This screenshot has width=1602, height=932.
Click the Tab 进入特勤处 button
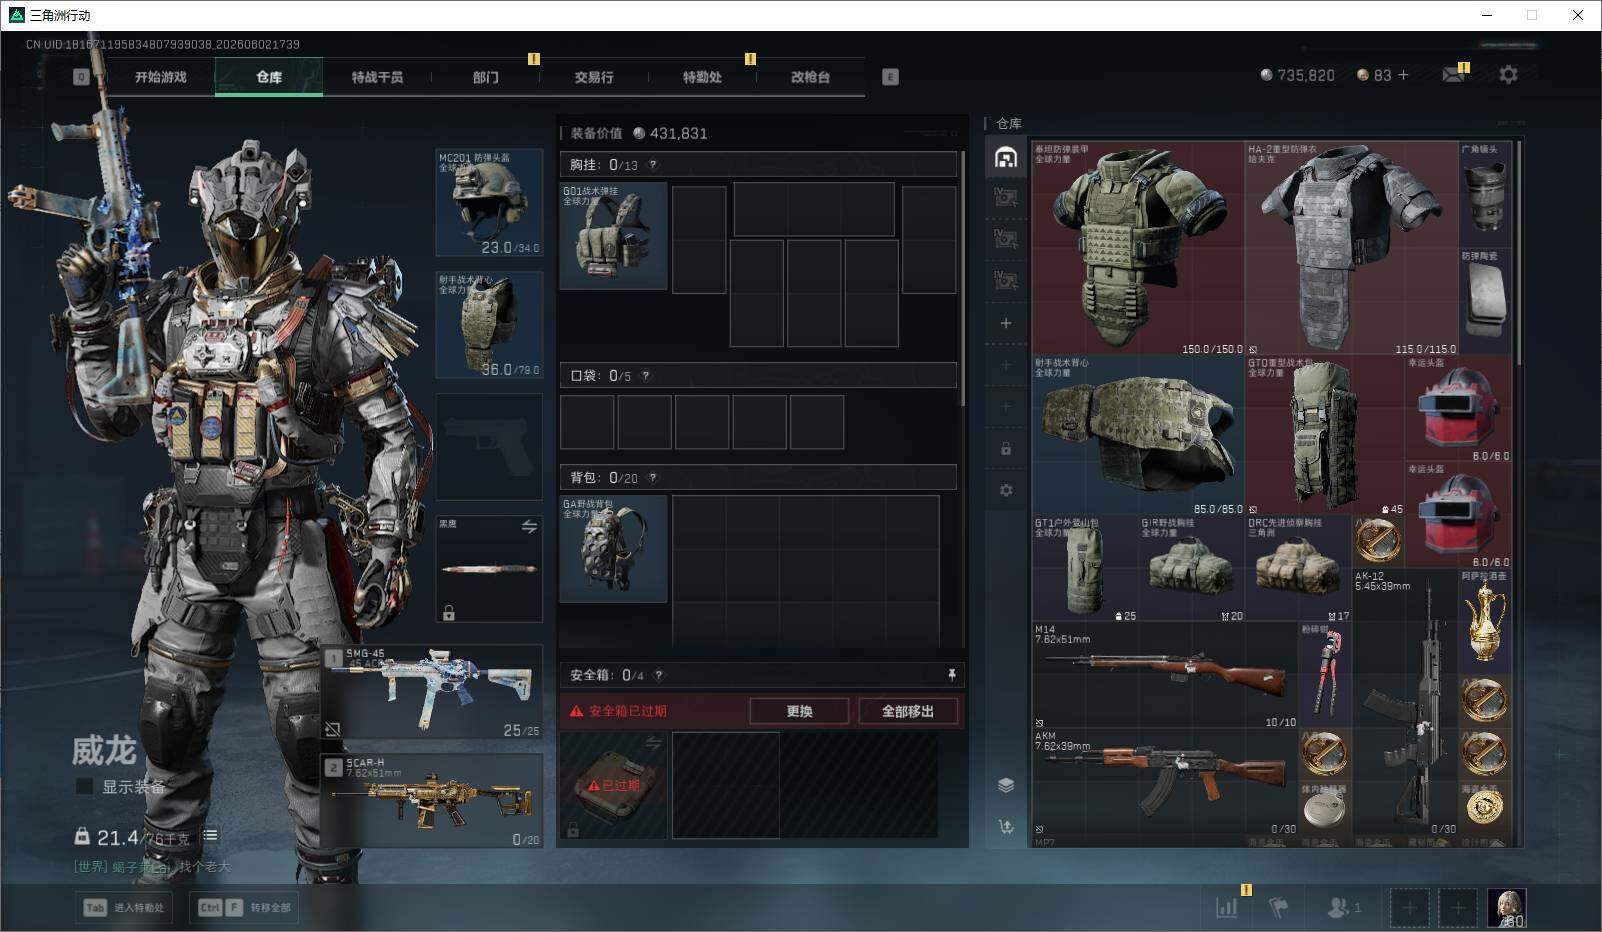click(x=125, y=907)
